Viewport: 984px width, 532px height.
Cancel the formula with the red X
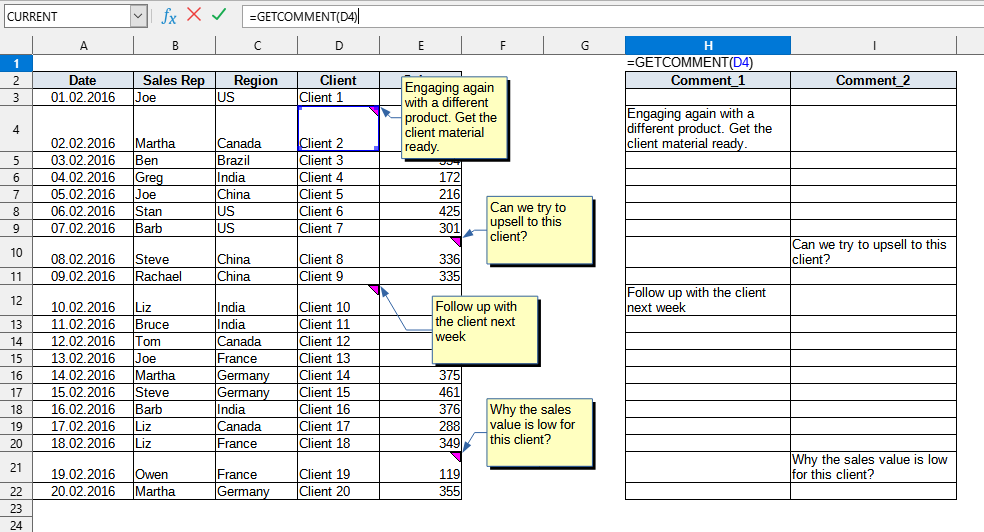tap(194, 16)
